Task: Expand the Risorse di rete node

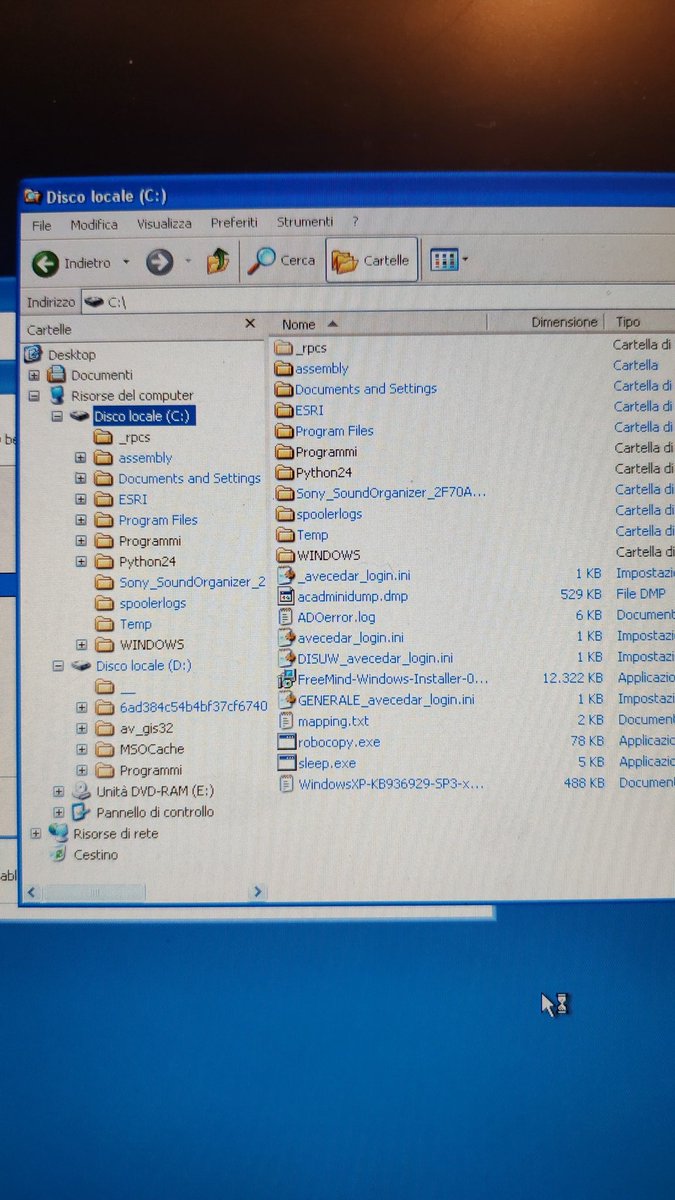Action: (x=35, y=834)
